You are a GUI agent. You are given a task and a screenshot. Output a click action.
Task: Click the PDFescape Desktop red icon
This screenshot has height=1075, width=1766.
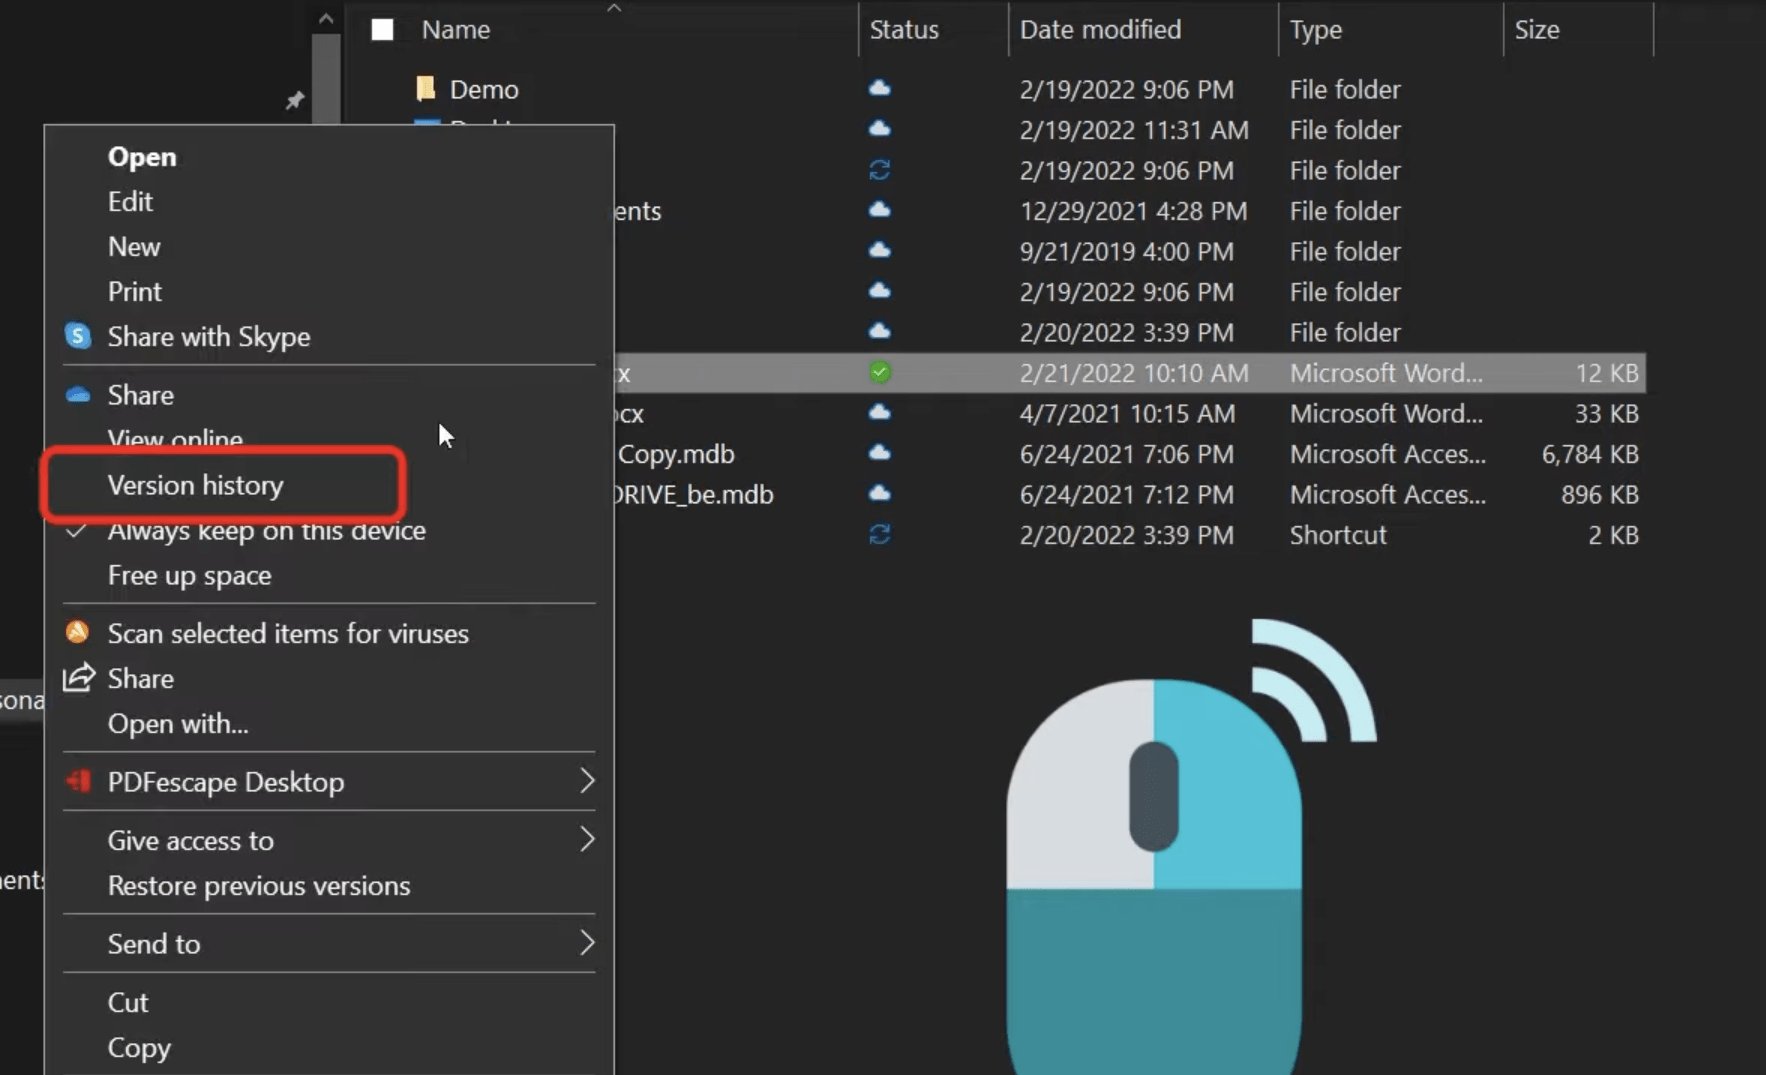click(79, 781)
